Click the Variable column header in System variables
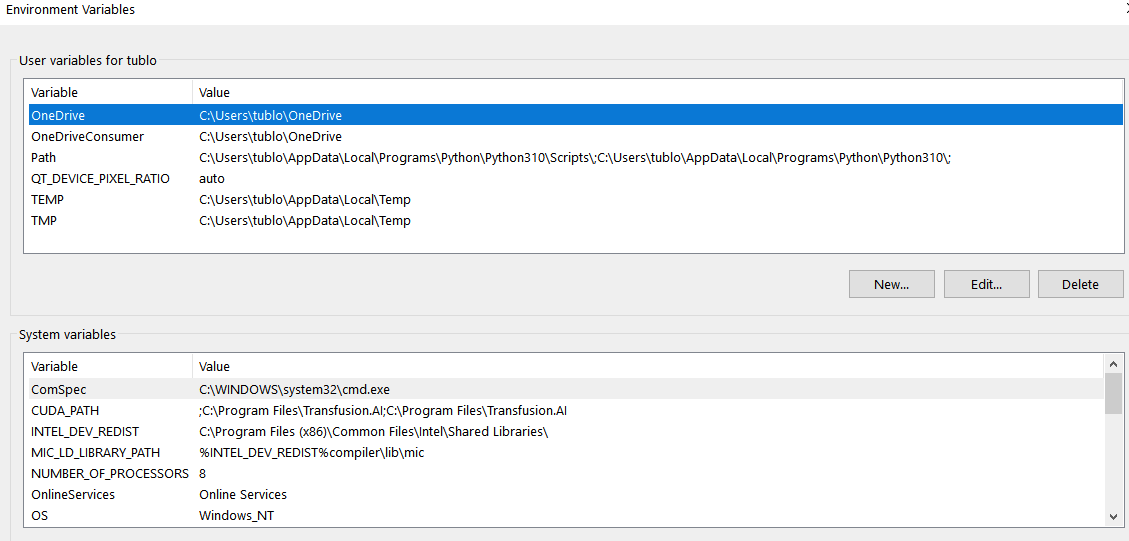Screen dimensions: 1129x541 click(x=110, y=366)
